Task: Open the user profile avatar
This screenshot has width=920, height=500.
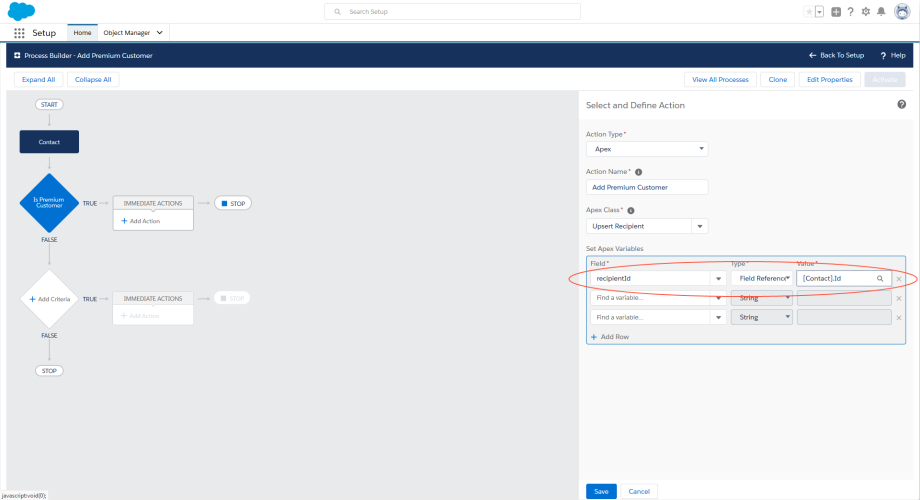Action: coord(902,11)
